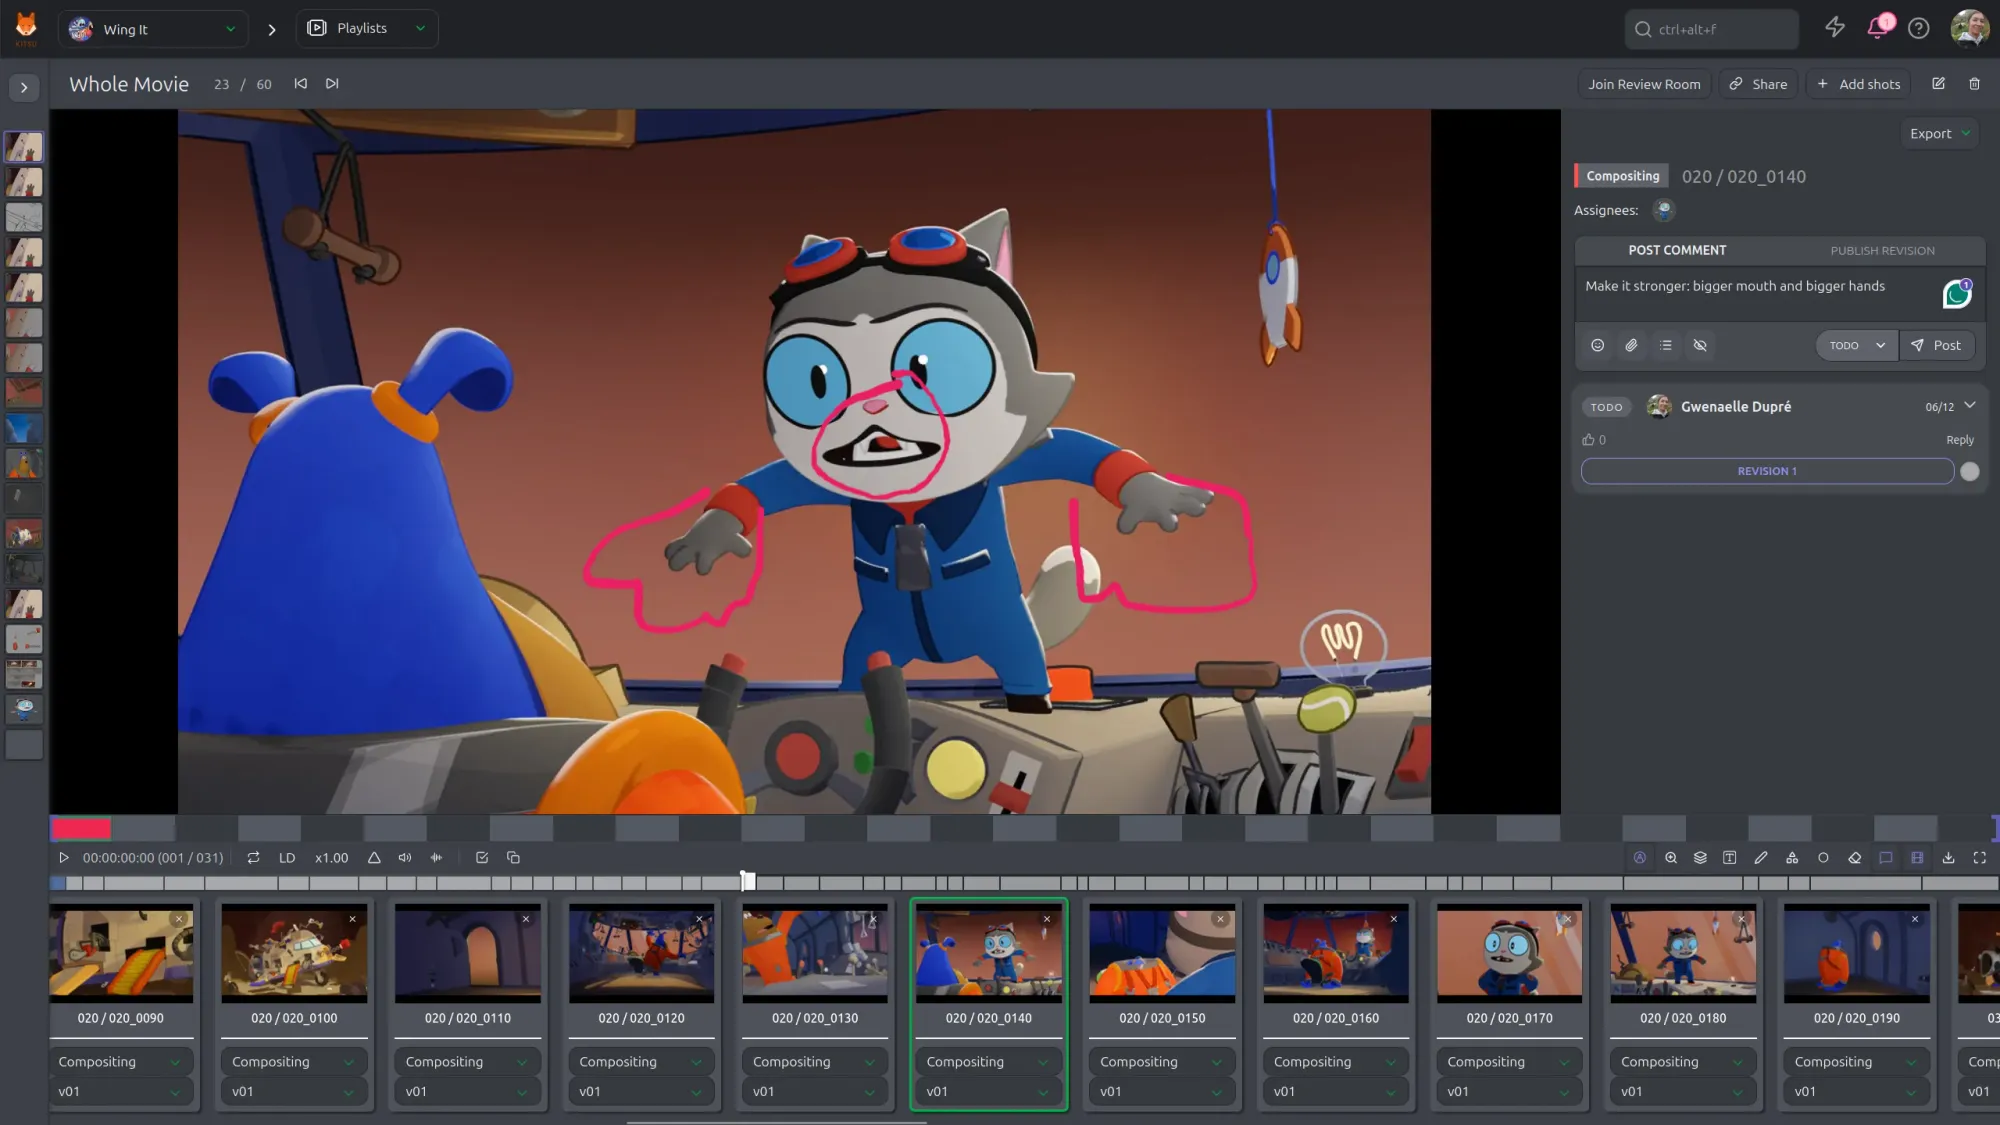Viewport: 2000px width, 1125px height.
Task: Insert an emoji in the comment
Action: (x=1597, y=345)
